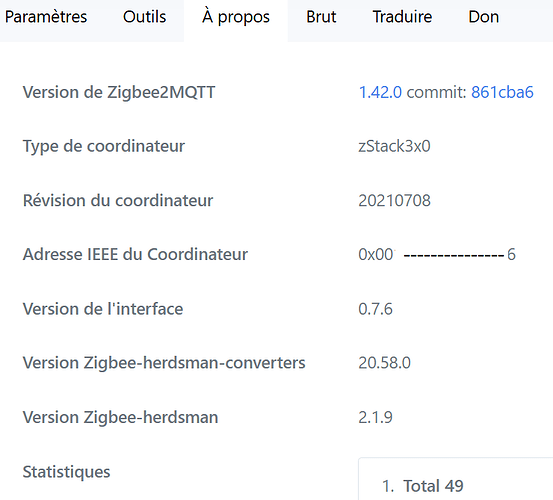Viewport: 553px width, 500px height.
Task: Click the herdsman-converters version 20.58.0
Action: tap(384, 363)
